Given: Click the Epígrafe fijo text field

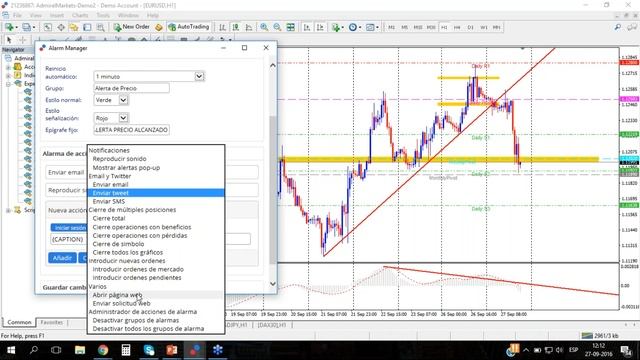Looking at the screenshot, I should tap(131, 130).
